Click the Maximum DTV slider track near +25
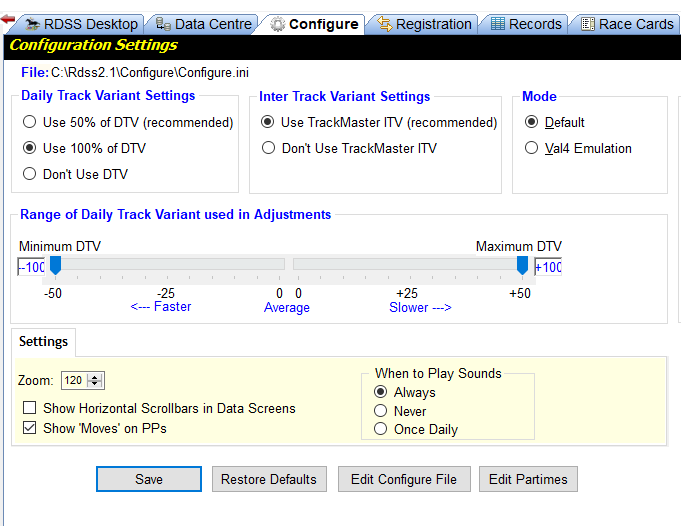Image resolution: width=681 pixels, height=526 pixels. [x=408, y=264]
